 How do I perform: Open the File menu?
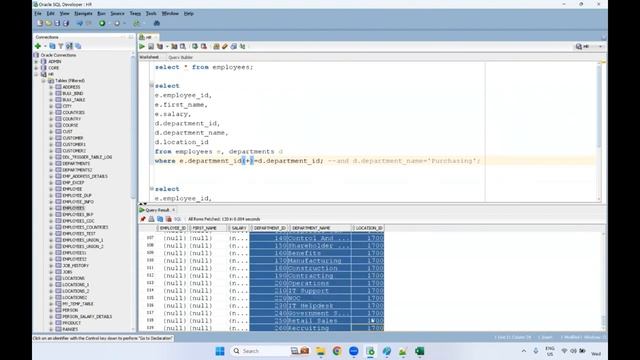point(38,13)
